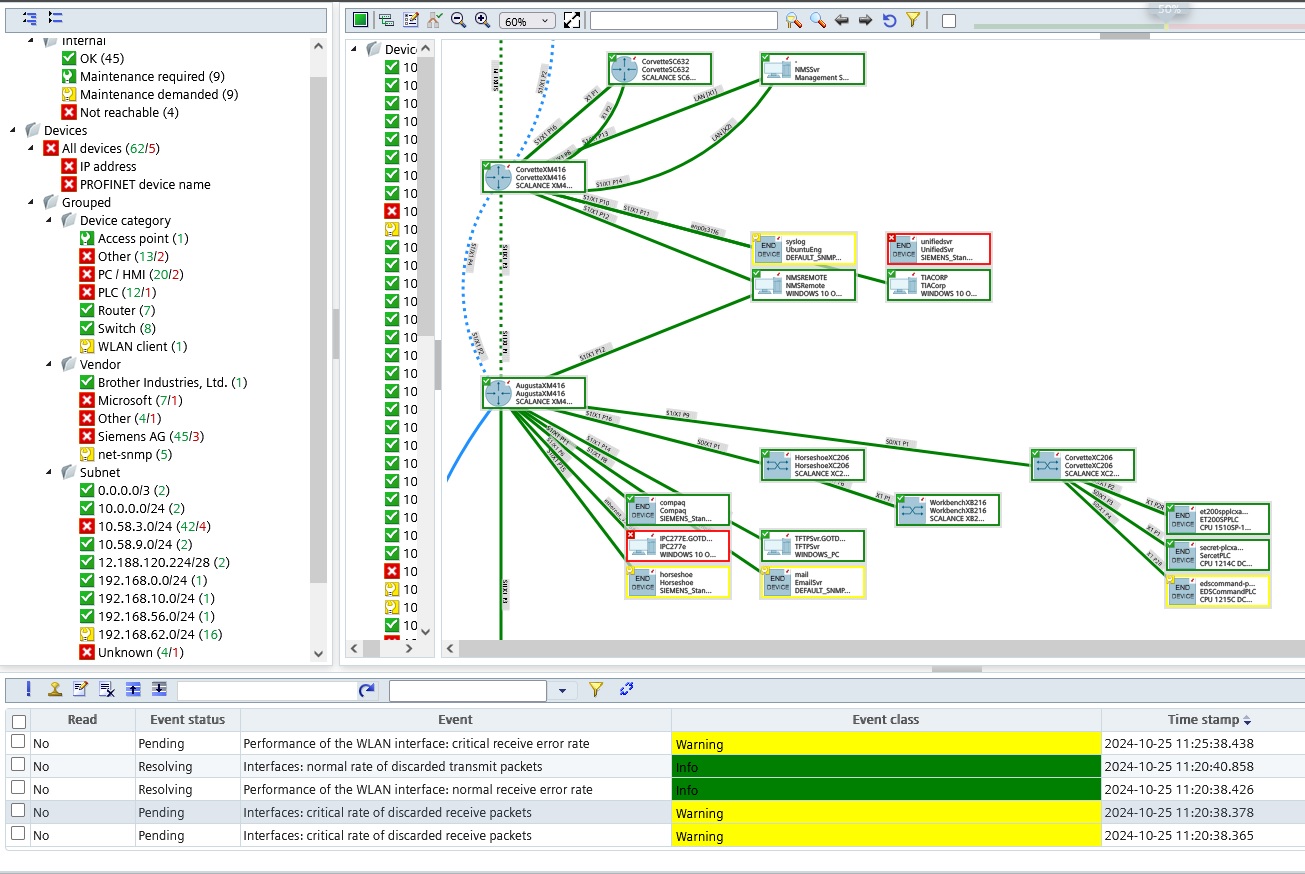Screen dimensions: 1305x874
Task: Collapse the Subnet node
Action: coord(49,472)
